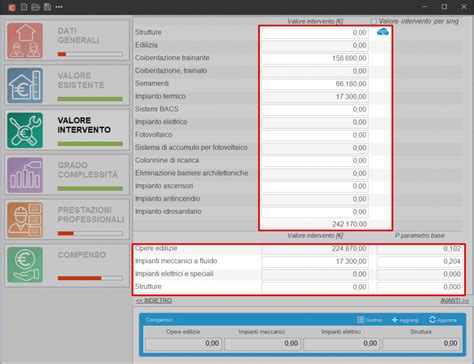Screen dimensions: 474x364
Task: Click Impianti elettrici e speciali parameter 0,000
Action: pos(420,274)
